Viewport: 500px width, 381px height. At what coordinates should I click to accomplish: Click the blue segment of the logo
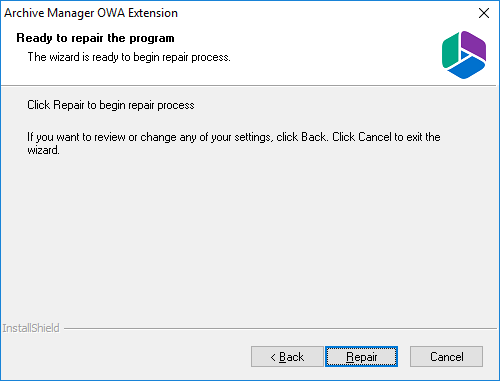466,68
